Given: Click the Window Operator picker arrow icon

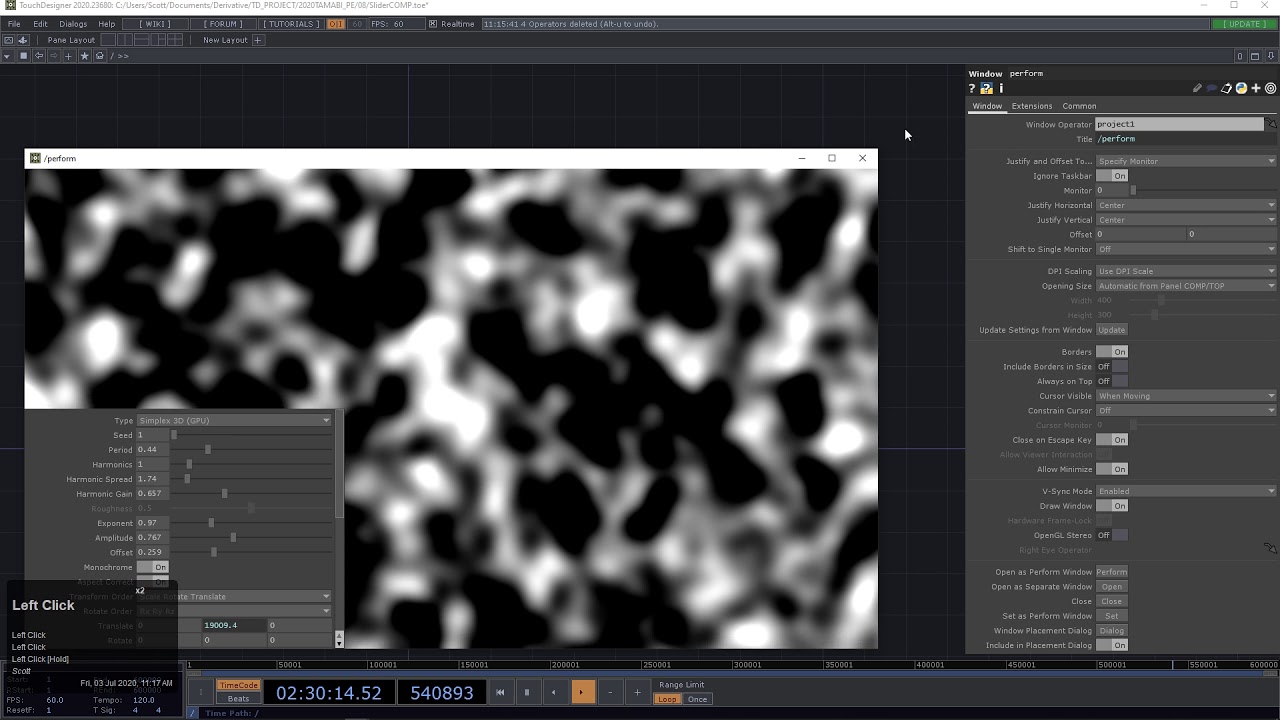Looking at the screenshot, I should tap(1271, 123).
